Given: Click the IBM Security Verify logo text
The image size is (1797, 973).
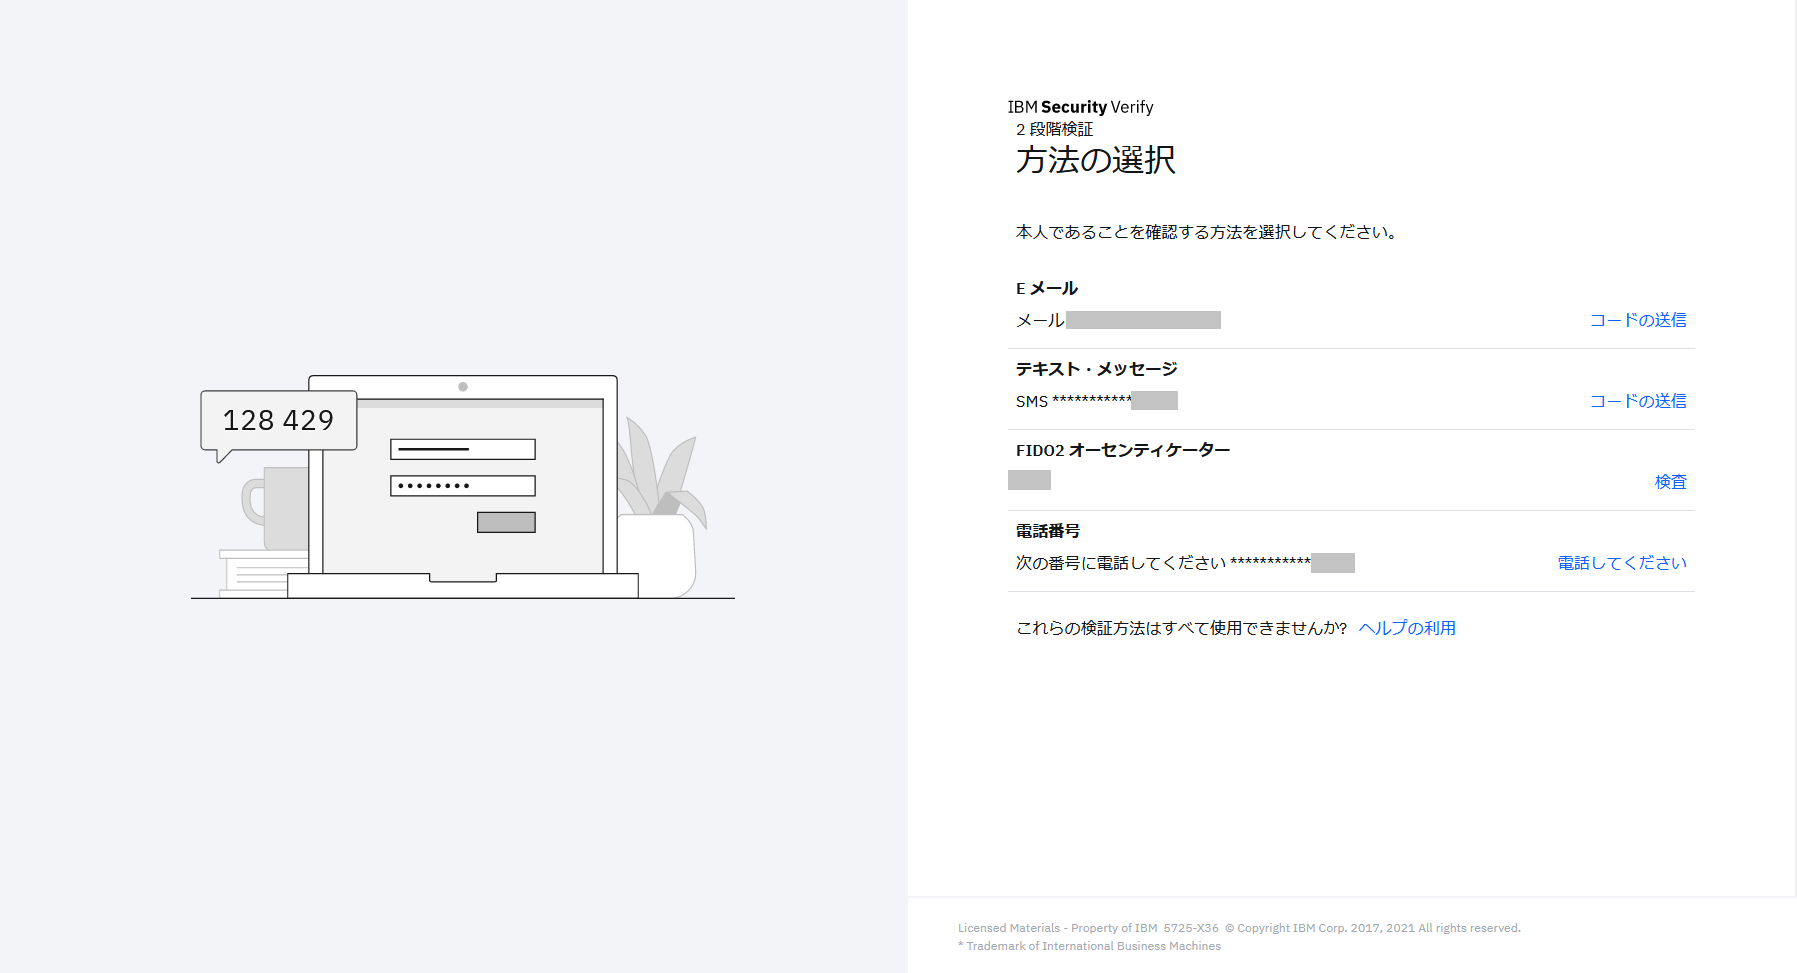Looking at the screenshot, I should pyautogui.click(x=1080, y=107).
